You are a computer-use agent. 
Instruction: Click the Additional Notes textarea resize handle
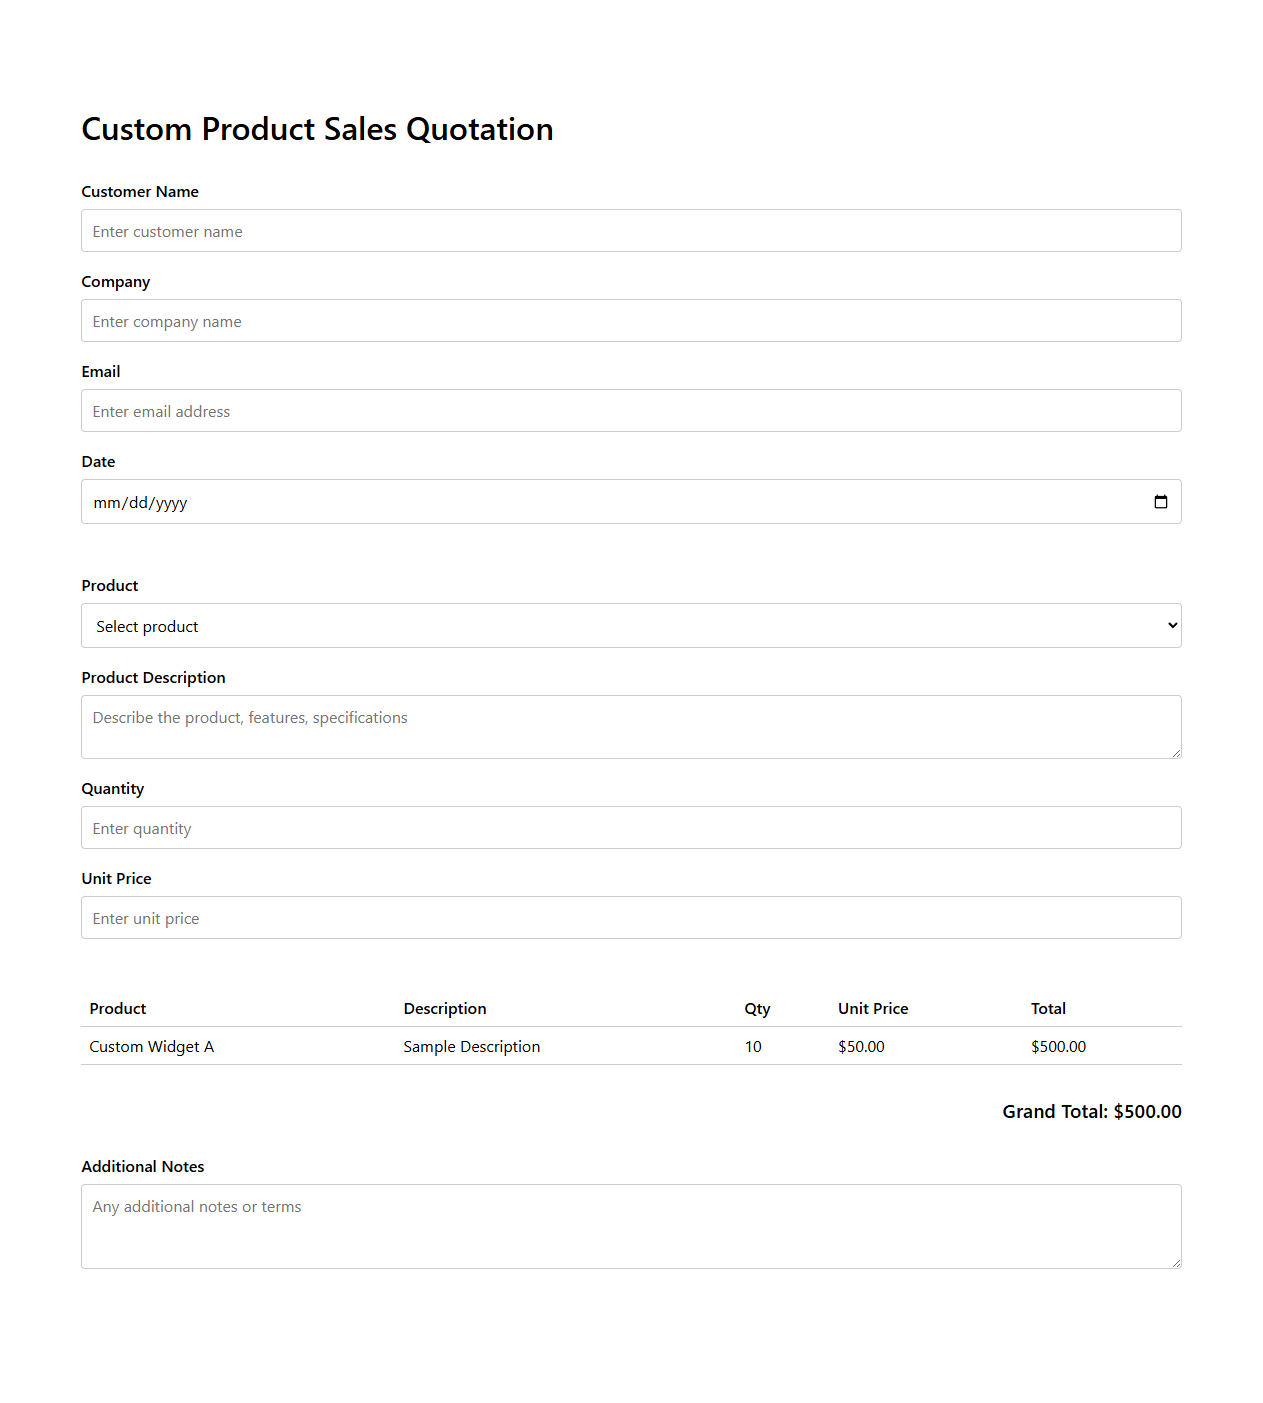click(1176, 1264)
